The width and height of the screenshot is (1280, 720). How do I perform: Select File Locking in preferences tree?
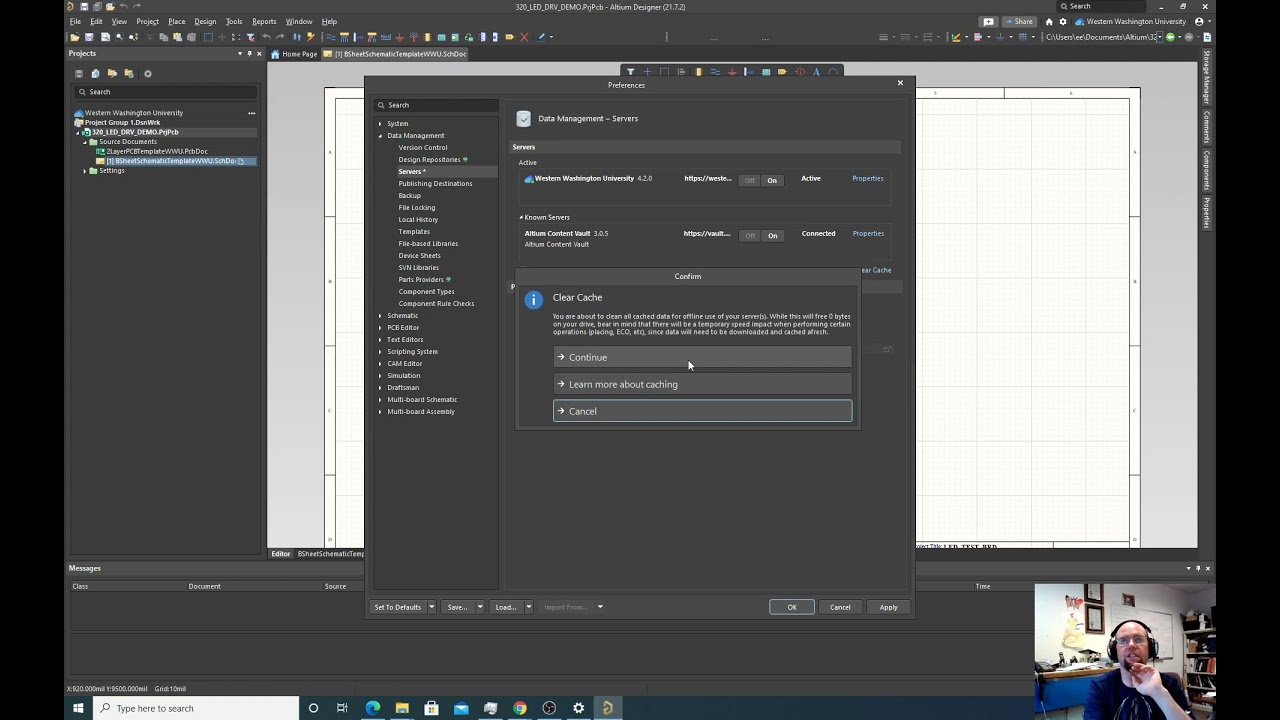point(416,208)
